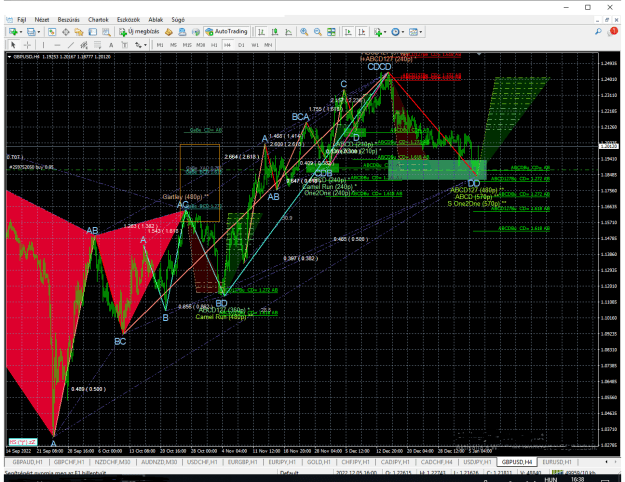Expand the periodicity dropdown arrow
625x482 pixels.
(403, 32)
